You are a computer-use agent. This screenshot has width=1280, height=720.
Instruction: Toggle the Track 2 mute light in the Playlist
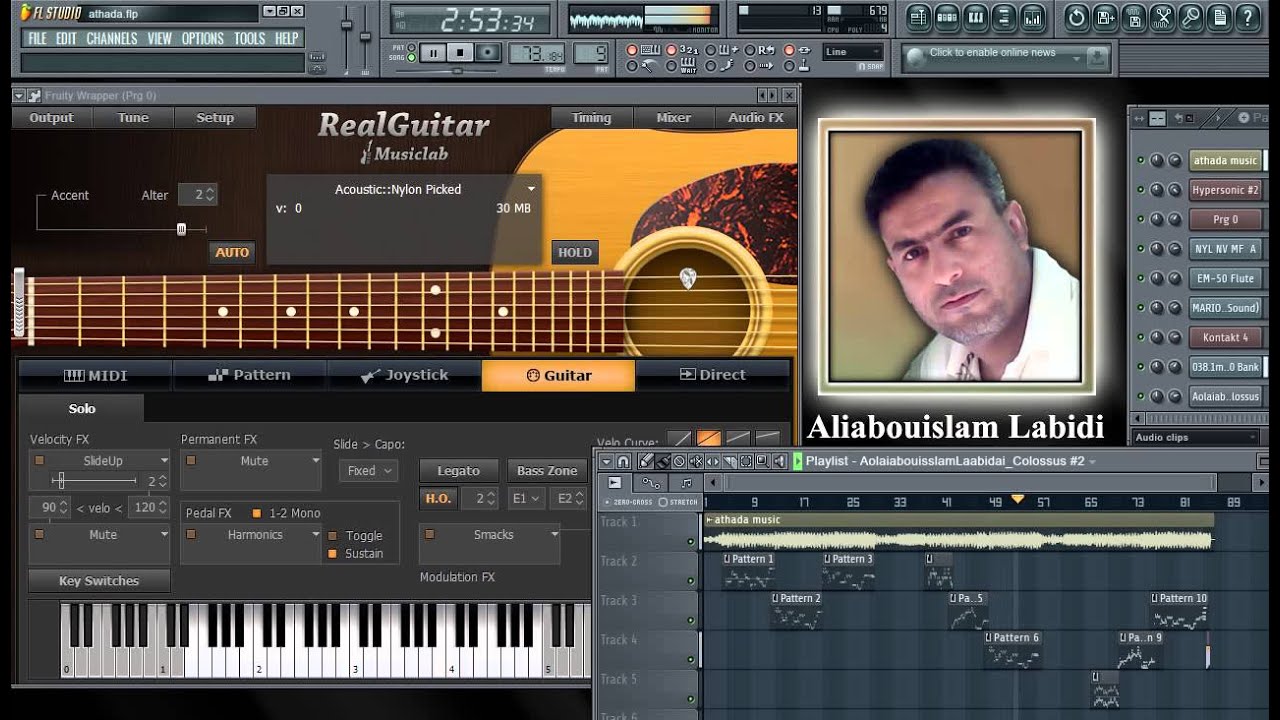(690, 581)
